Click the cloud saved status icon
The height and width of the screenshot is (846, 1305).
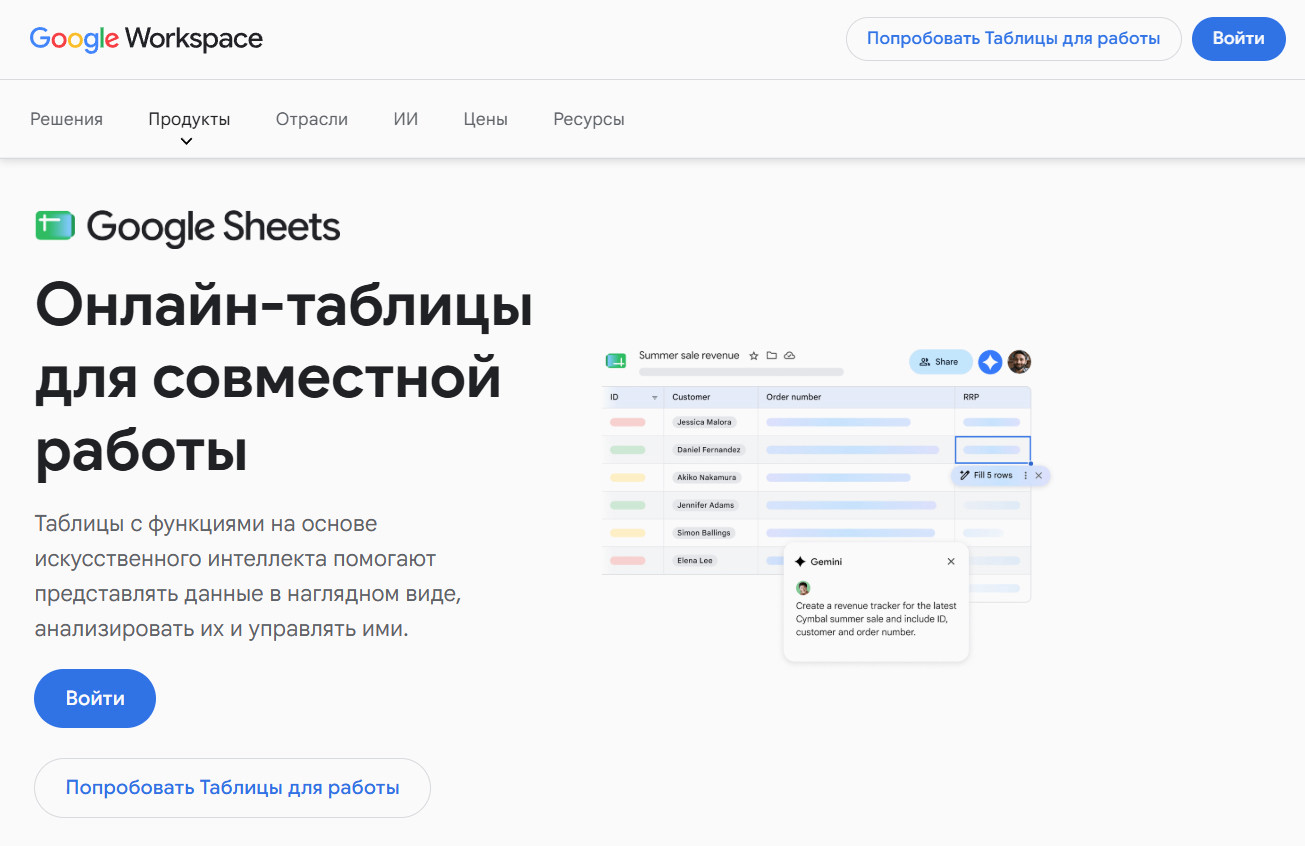789,356
